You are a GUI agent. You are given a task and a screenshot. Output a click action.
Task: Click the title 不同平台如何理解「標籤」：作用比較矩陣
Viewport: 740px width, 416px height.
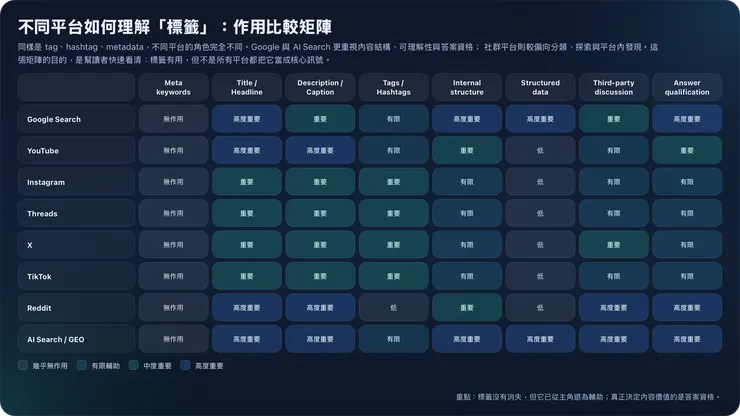(175, 27)
